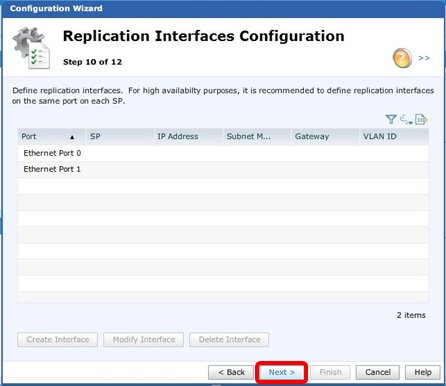This screenshot has width=446, height=386.
Task: Select the Ethernet Port 1 row
Action: click(223, 169)
